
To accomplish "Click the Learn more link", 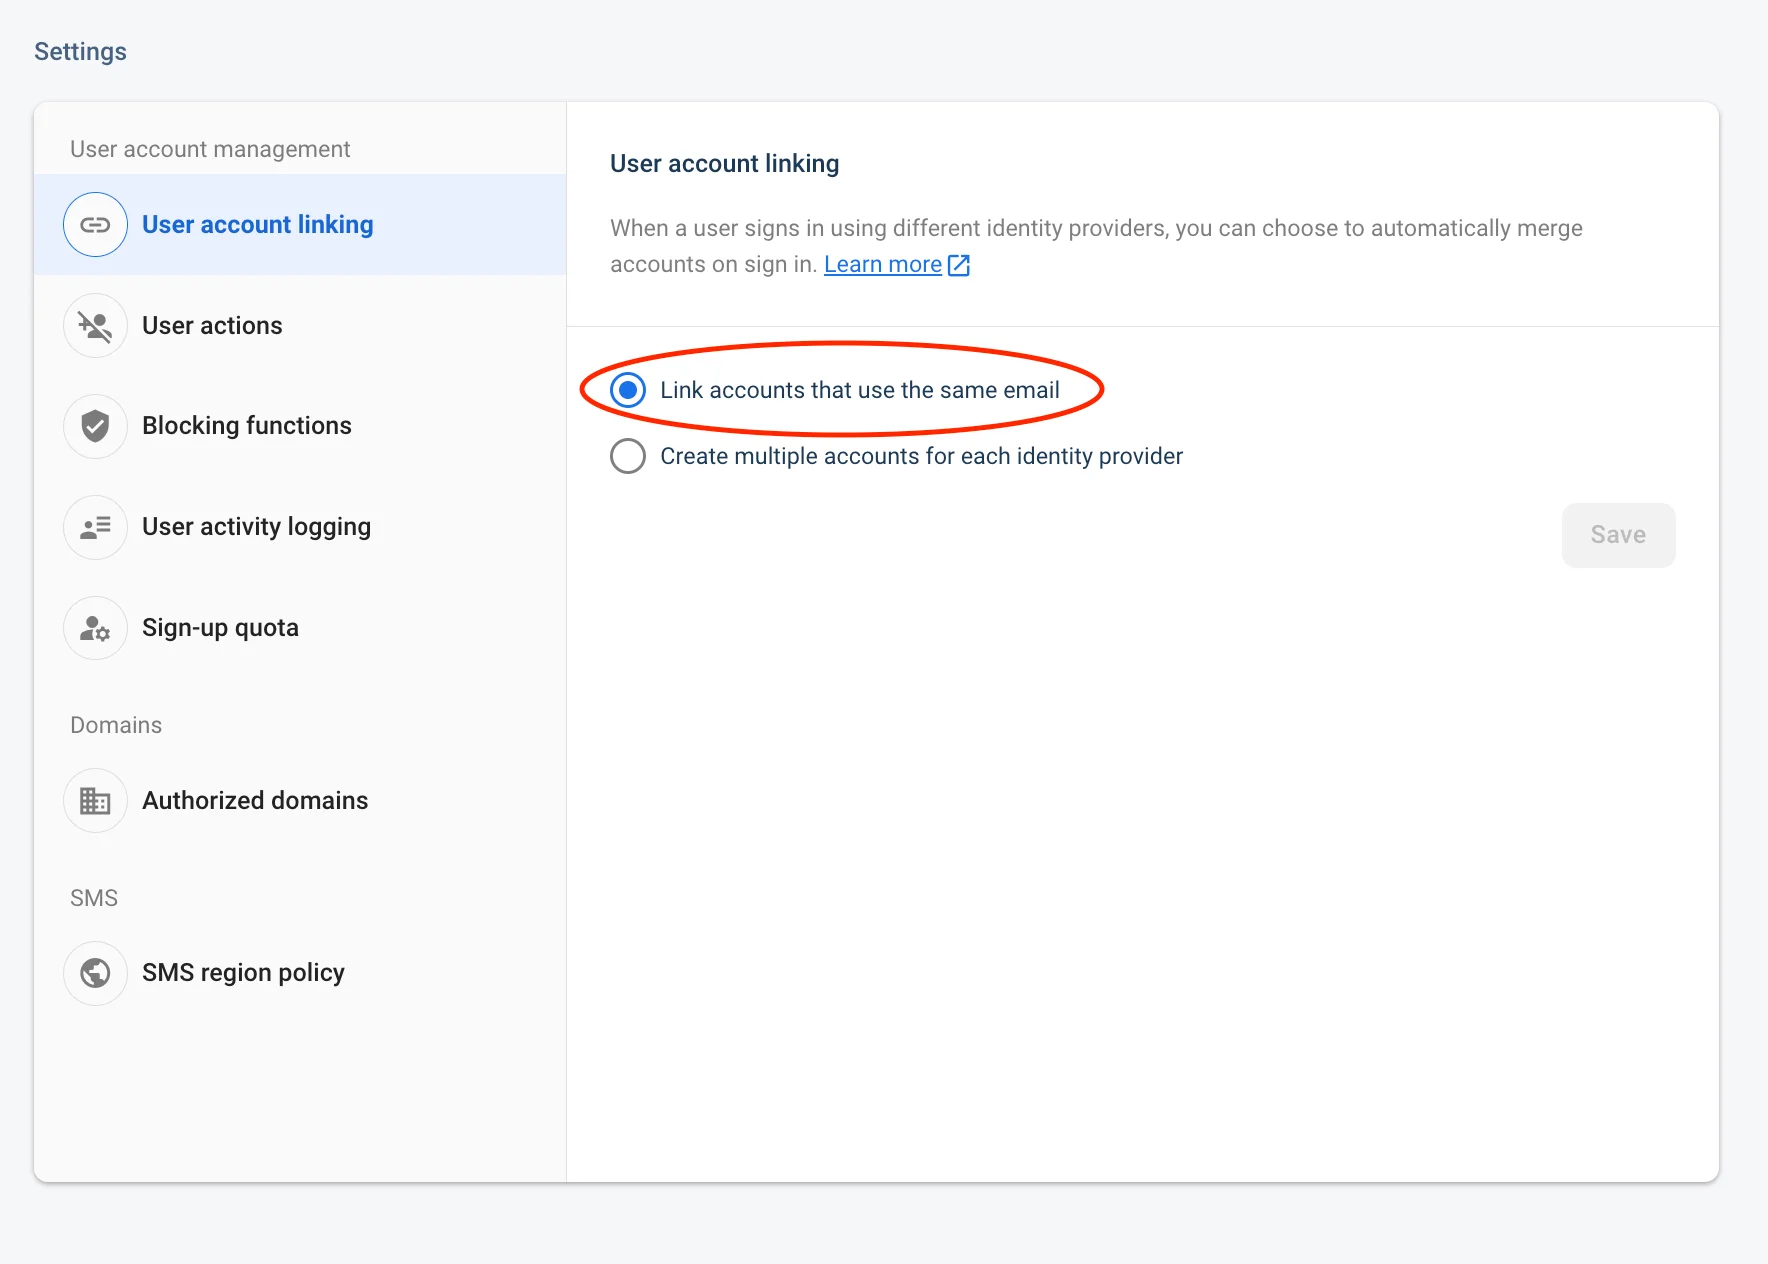I will [x=882, y=264].
